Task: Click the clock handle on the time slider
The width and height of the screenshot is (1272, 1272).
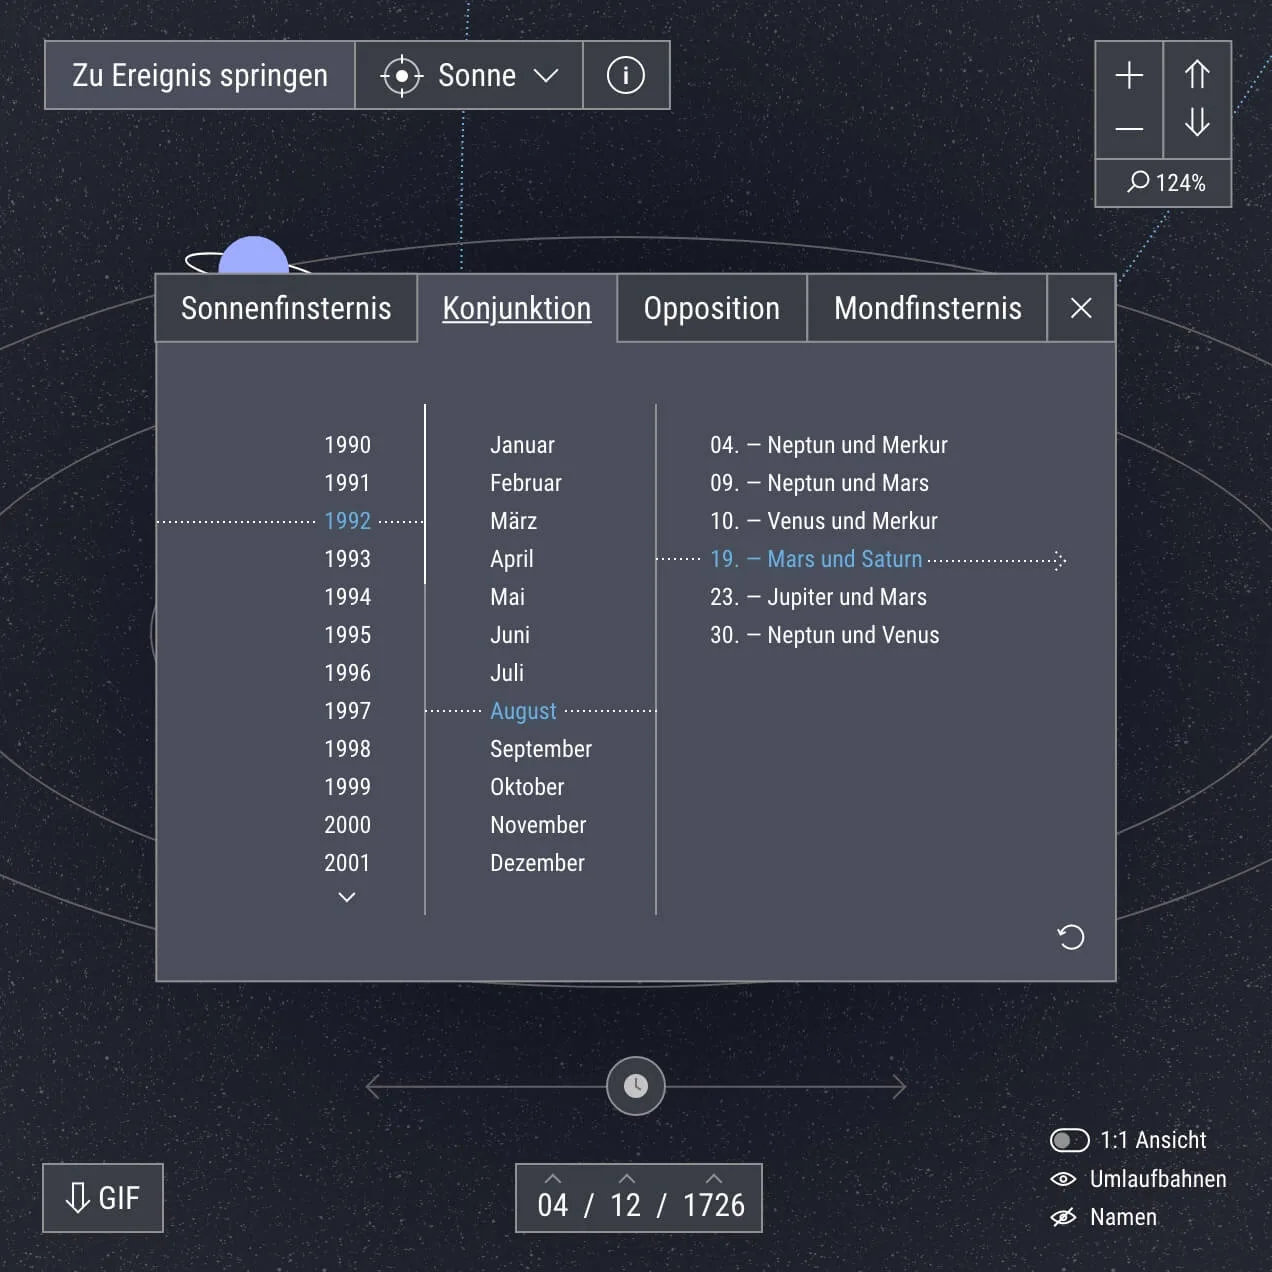Action: [636, 1086]
